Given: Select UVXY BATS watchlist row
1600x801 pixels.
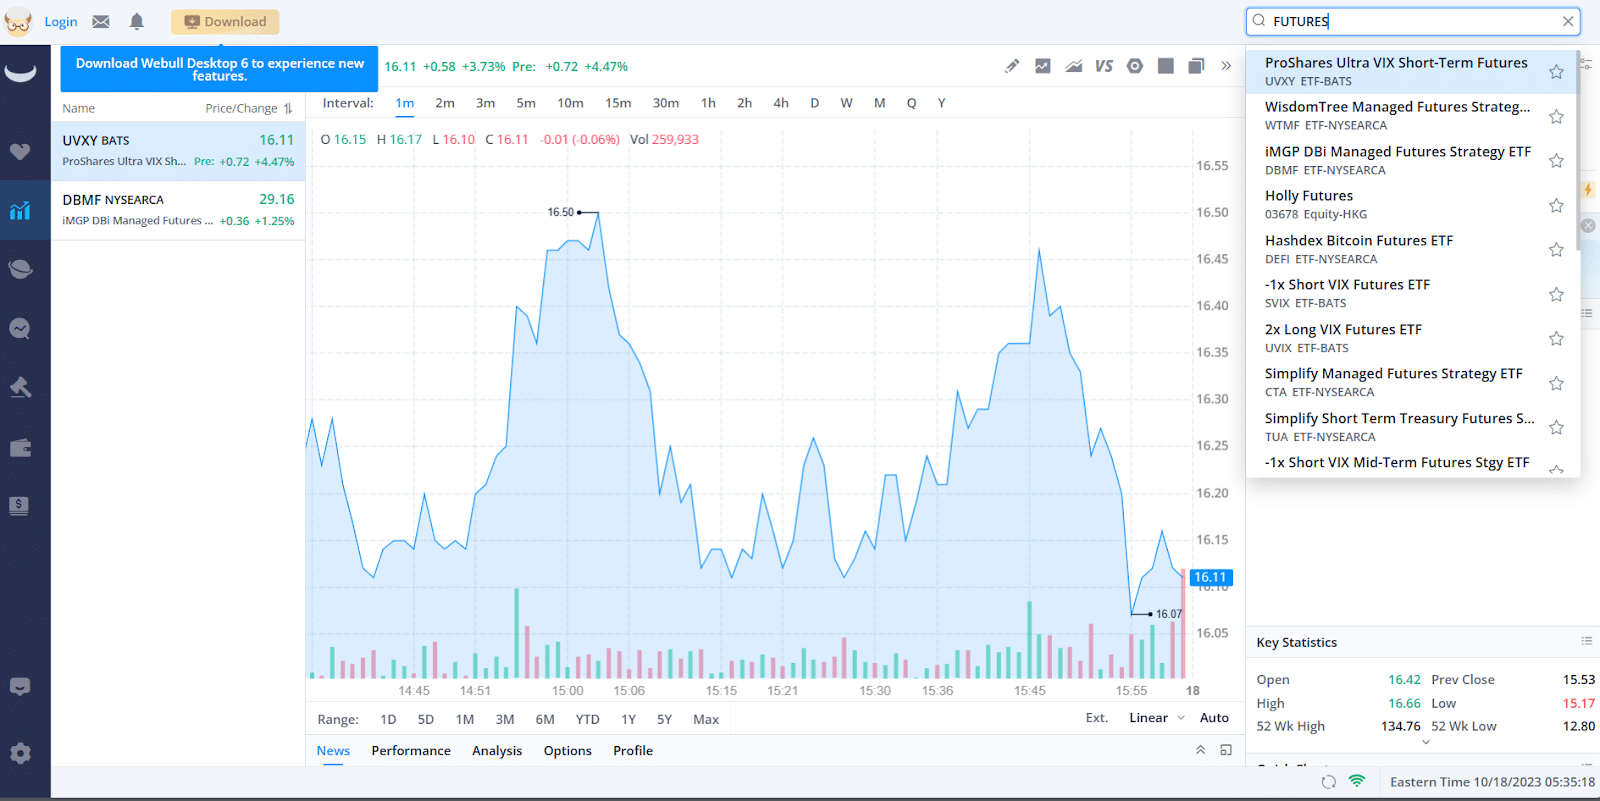Looking at the screenshot, I should click(178, 151).
